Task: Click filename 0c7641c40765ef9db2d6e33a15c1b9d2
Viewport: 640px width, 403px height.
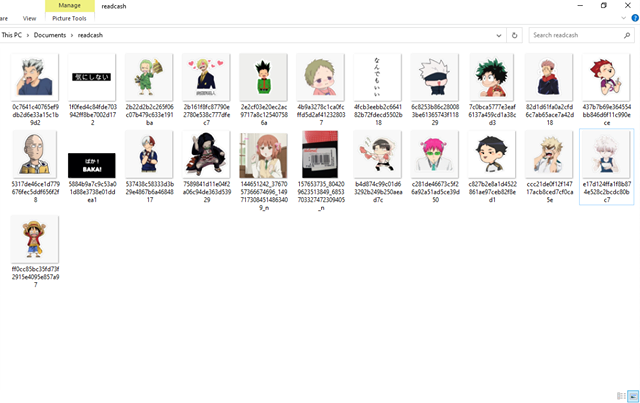Action: pos(35,115)
